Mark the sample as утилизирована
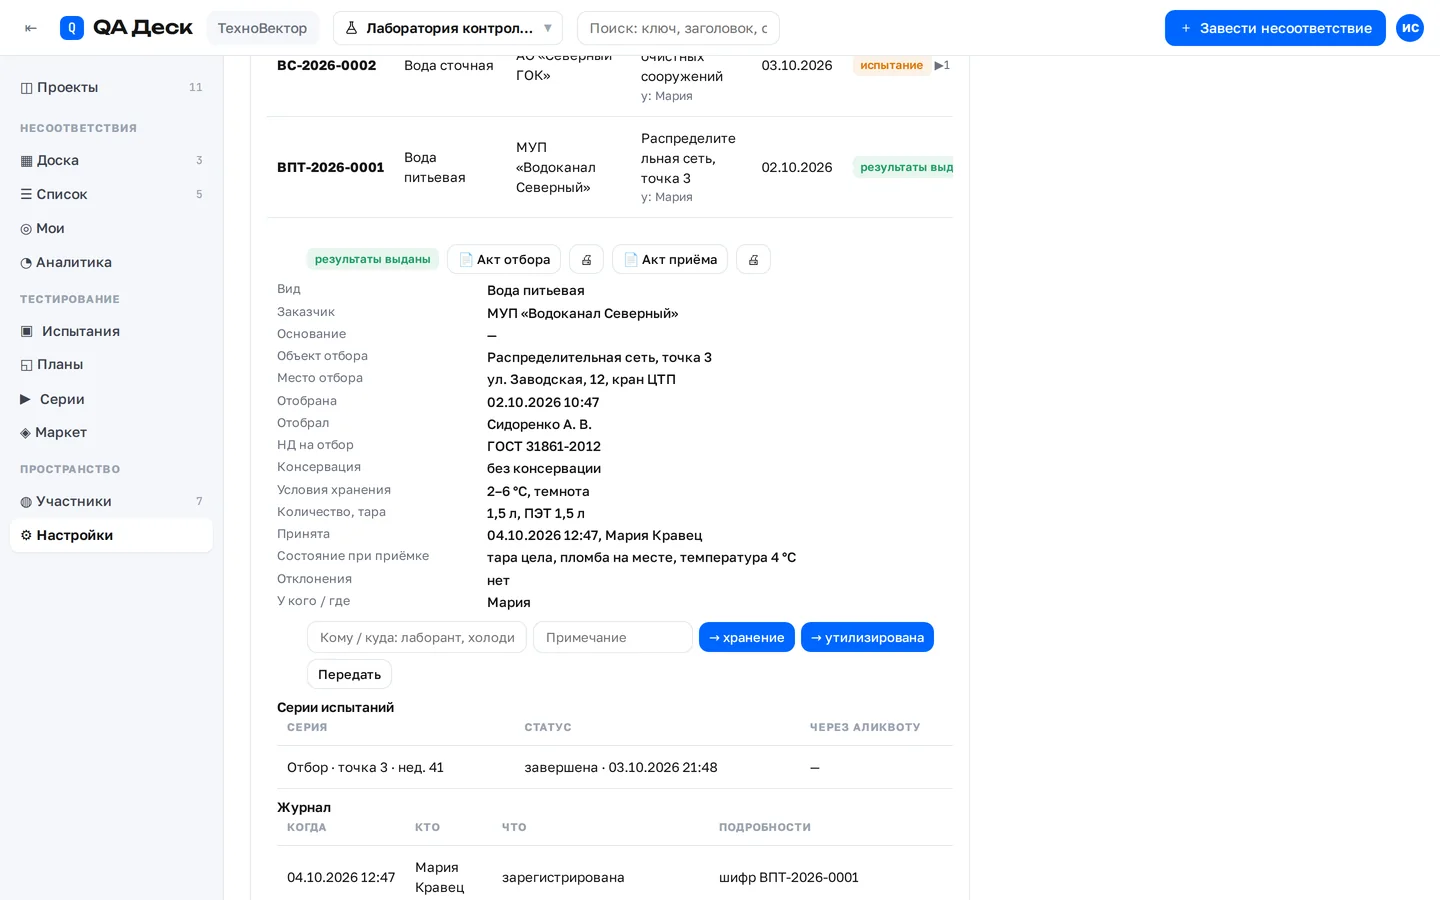The image size is (1440, 900). [867, 638]
